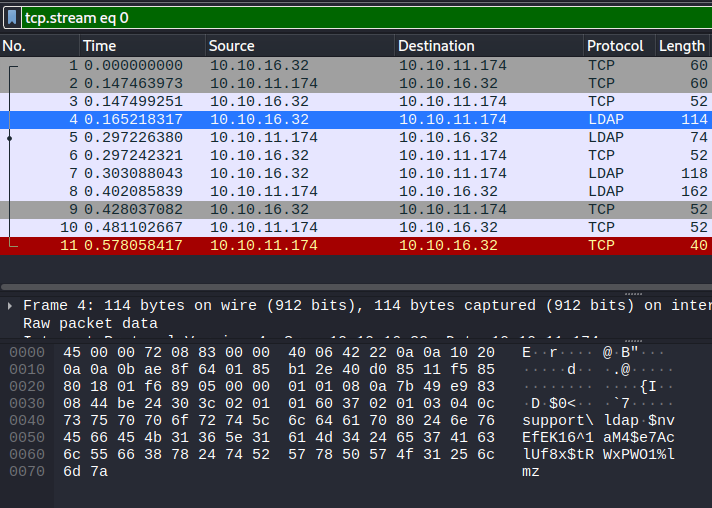Select packet 3 at time 0.147499251
Screen dimensions: 712x508
pyautogui.click(x=356, y=102)
